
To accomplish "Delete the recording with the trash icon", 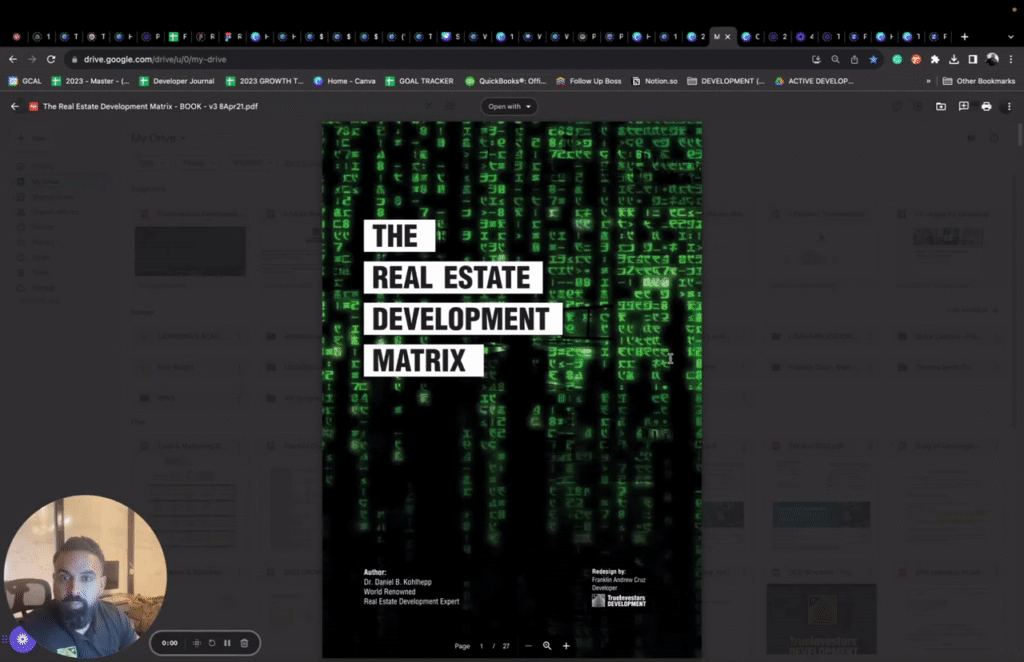I will click(244, 643).
